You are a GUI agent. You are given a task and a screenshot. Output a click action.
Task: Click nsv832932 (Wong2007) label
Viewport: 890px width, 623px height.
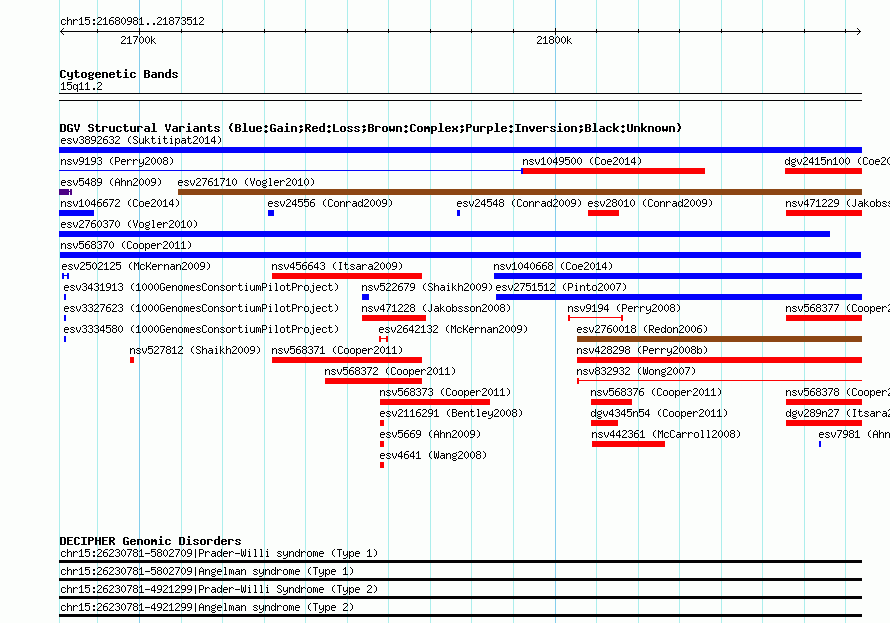click(636, 371)
